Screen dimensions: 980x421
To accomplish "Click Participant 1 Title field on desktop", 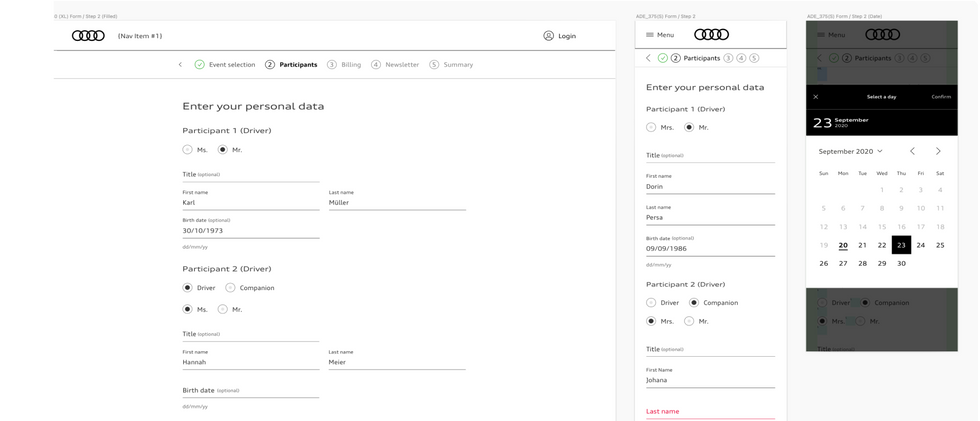I will click(x=251, y=176).
